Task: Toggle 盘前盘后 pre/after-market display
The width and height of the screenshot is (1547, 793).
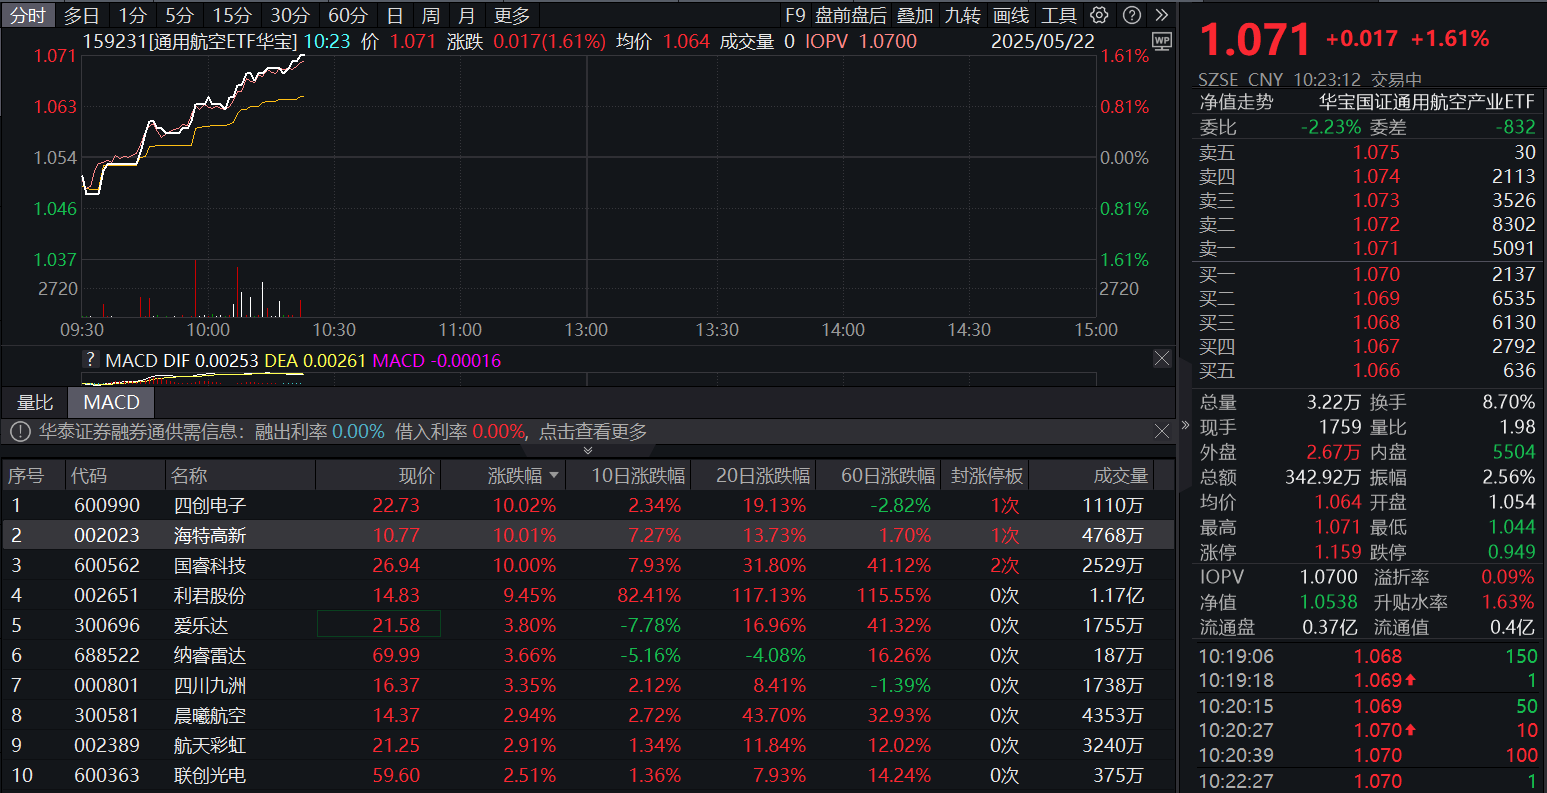Action: tap(850, 15)
